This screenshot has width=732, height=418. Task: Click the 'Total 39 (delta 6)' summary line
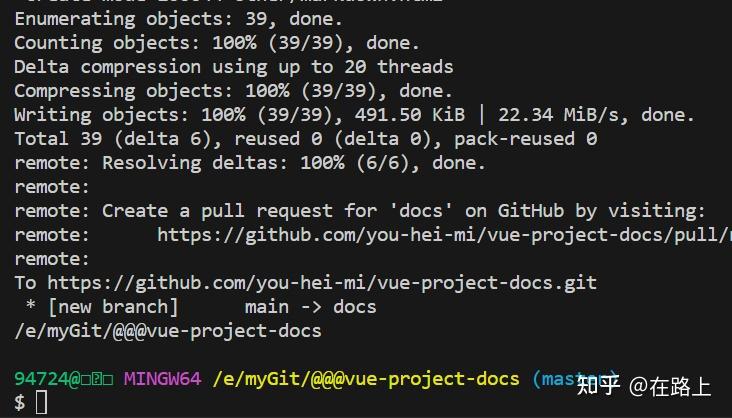tap(305, 139)
